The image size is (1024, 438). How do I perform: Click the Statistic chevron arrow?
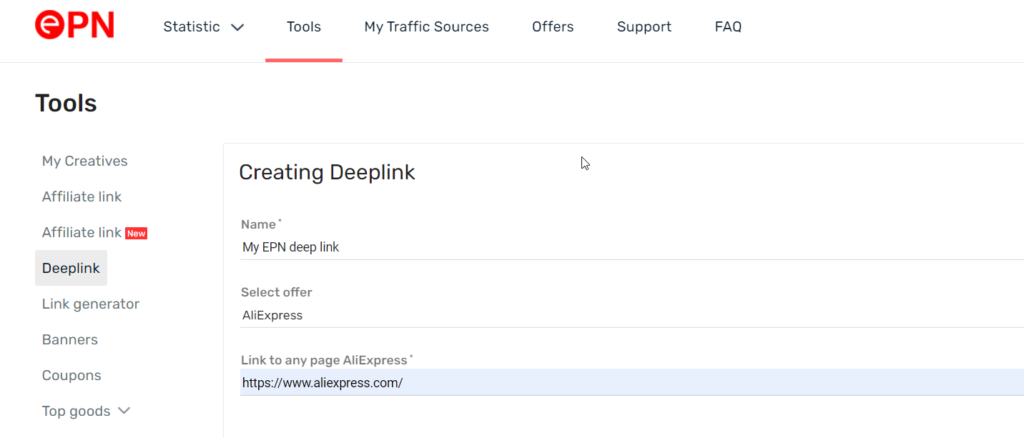[237, 27]
